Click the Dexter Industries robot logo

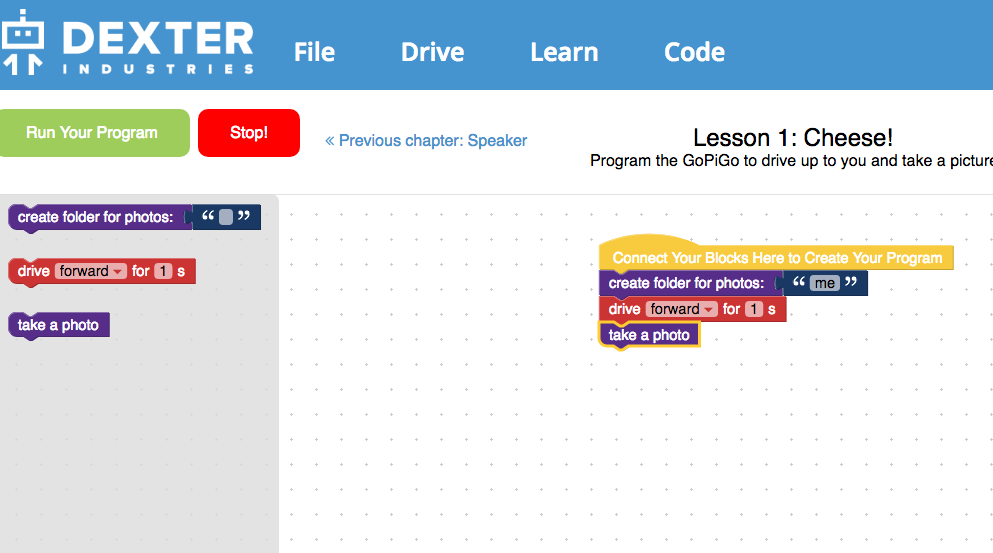(x=23, y=42)
